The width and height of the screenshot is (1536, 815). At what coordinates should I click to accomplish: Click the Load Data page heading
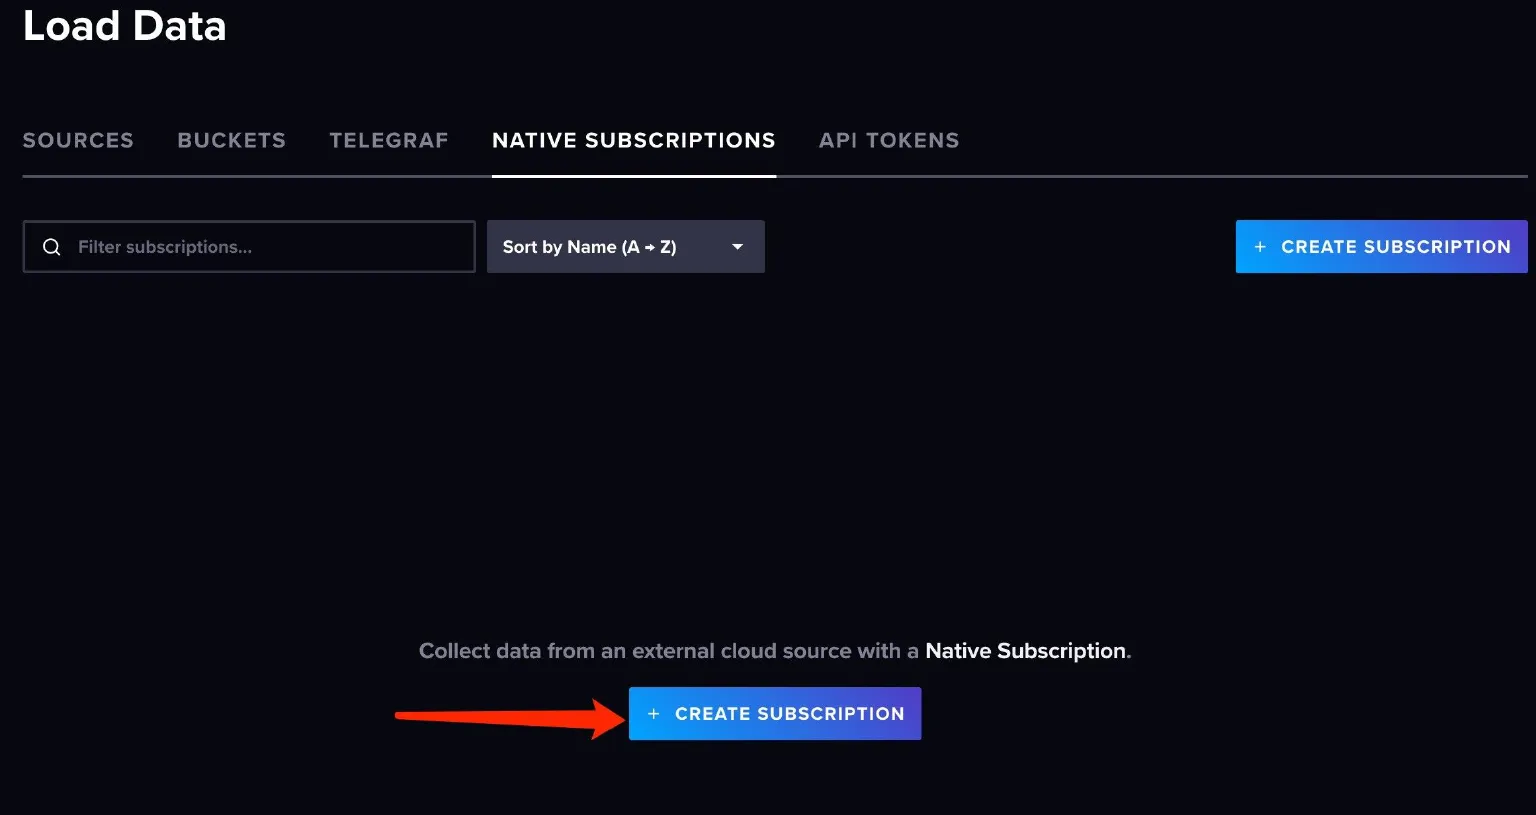pos(124,26)
